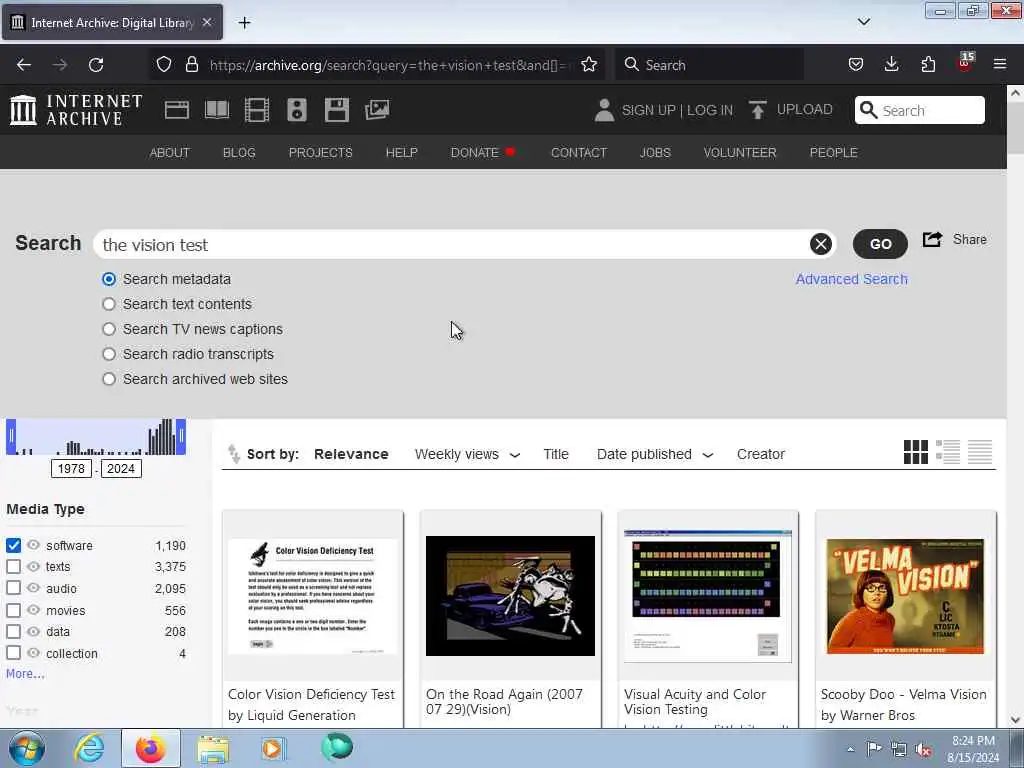
Task: Open the BLOG menu item
Action: [239, 153]
